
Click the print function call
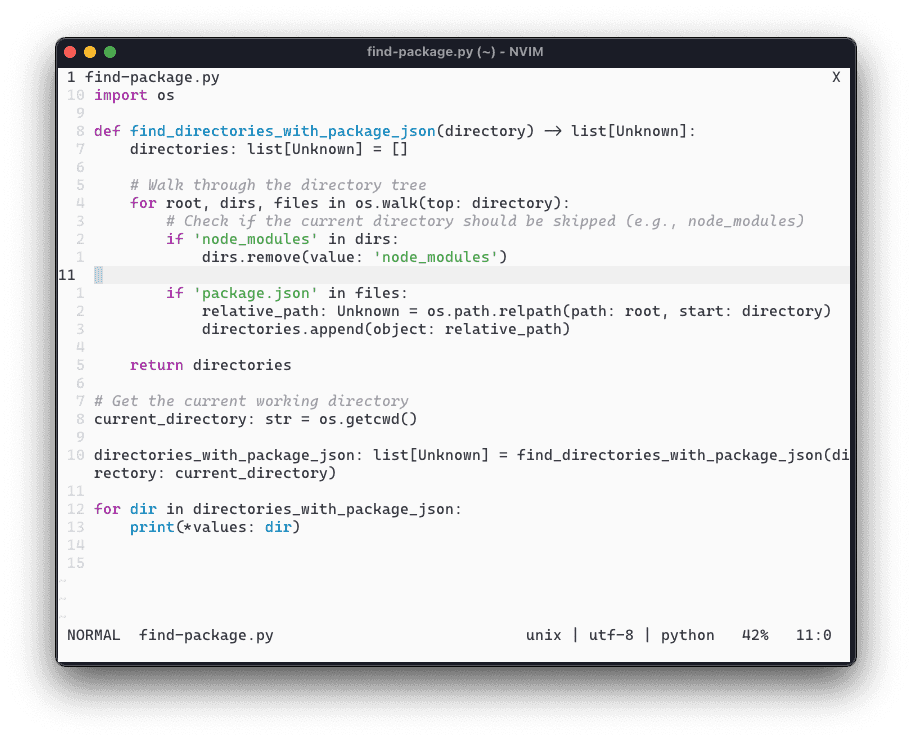tap(152, 527)
